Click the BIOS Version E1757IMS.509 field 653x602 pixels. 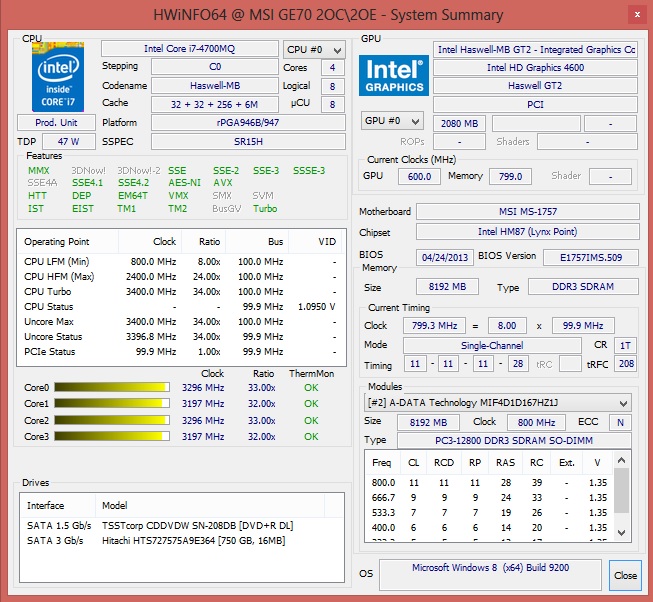tap(591, 257)
